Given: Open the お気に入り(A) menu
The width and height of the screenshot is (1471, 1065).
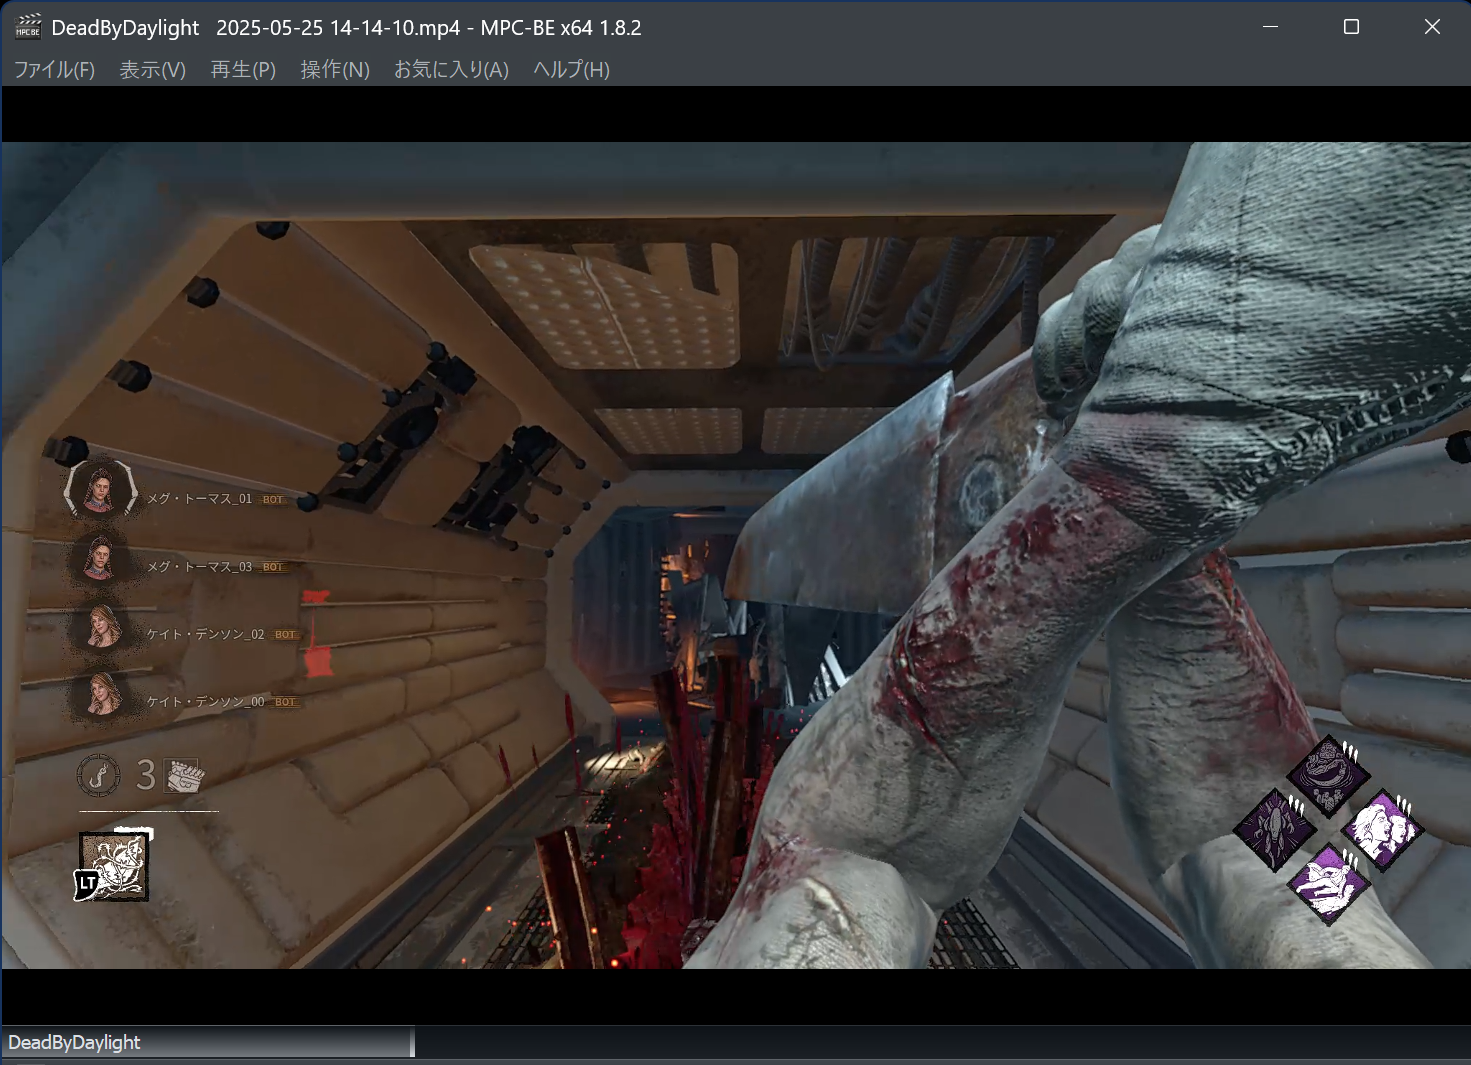Looking at the screenshot, I should 451,69.
